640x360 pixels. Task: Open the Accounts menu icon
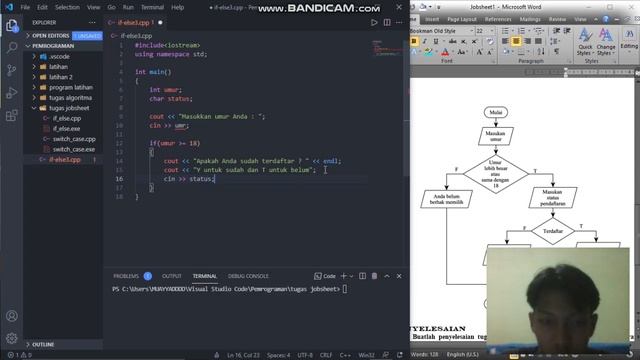click(x=12, y=316)
